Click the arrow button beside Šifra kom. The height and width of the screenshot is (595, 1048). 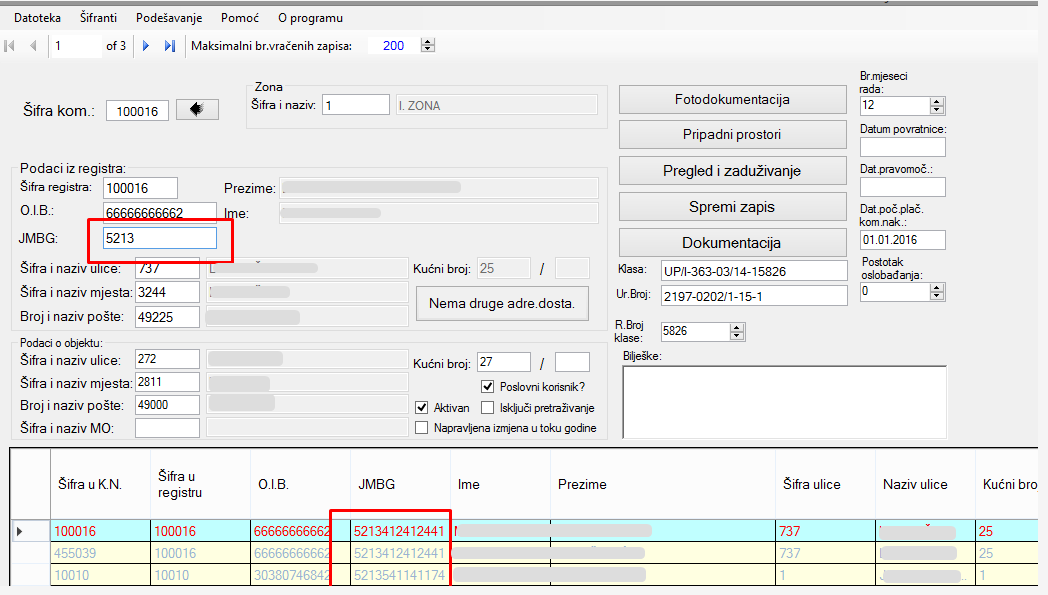click(x=197, y=110)
